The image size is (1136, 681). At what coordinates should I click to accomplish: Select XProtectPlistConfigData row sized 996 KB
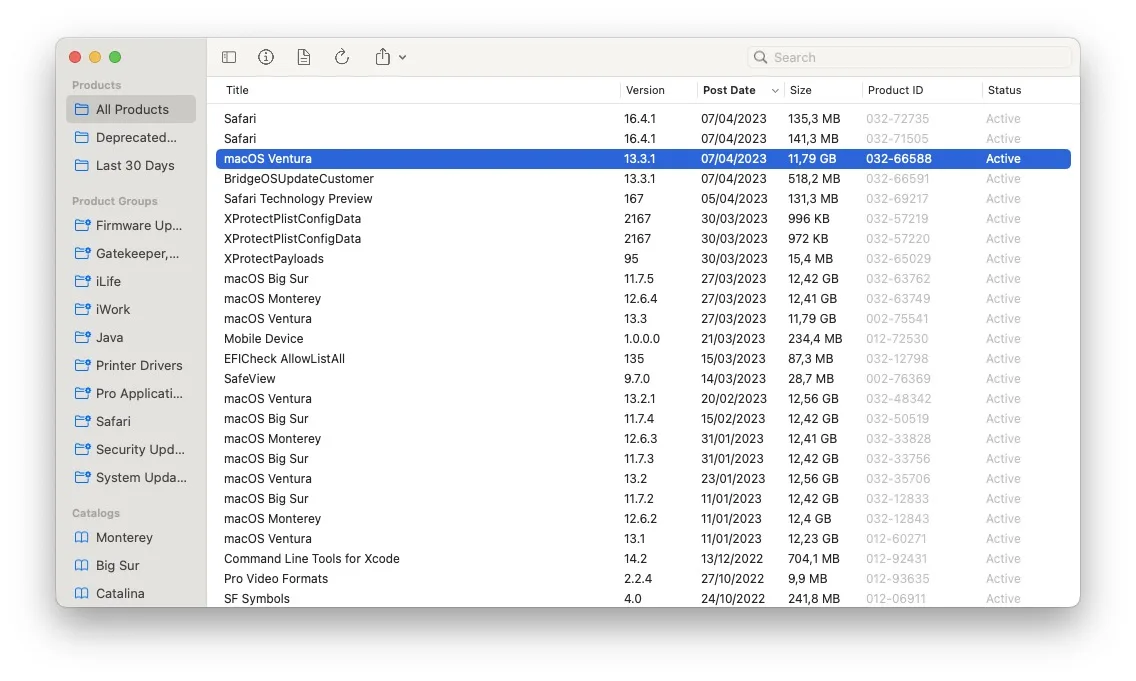[x=643, y=219]
